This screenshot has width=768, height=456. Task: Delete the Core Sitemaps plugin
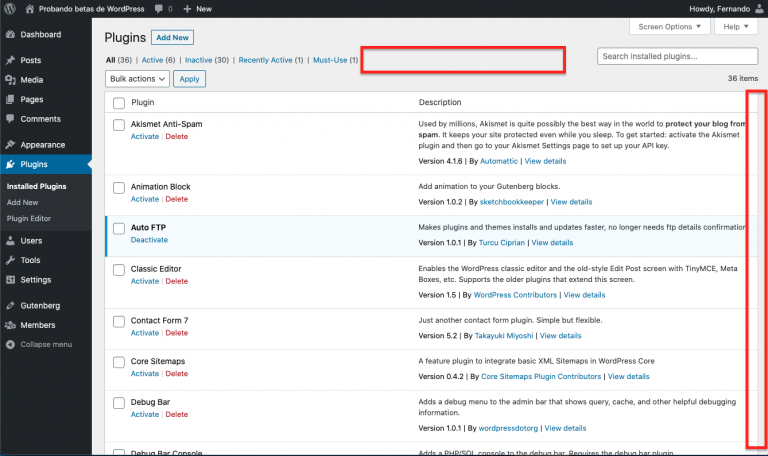[176, 374]
